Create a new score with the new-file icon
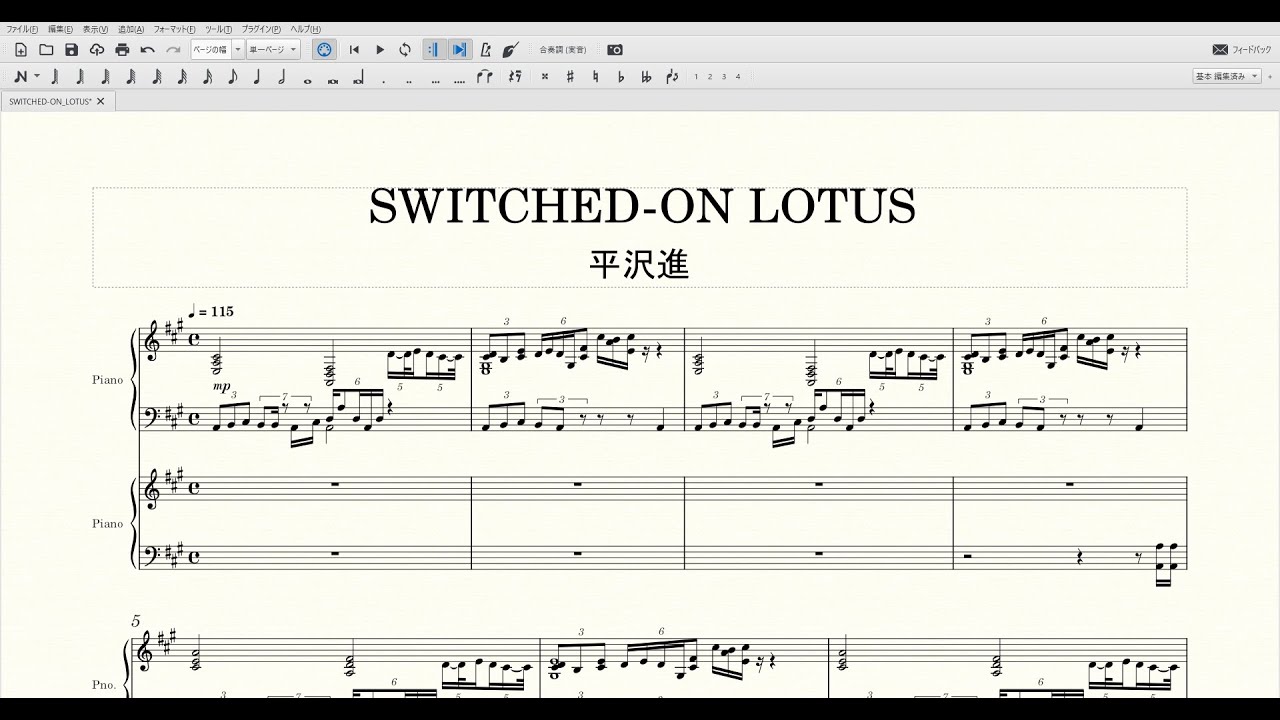 (x=21, y=49)
